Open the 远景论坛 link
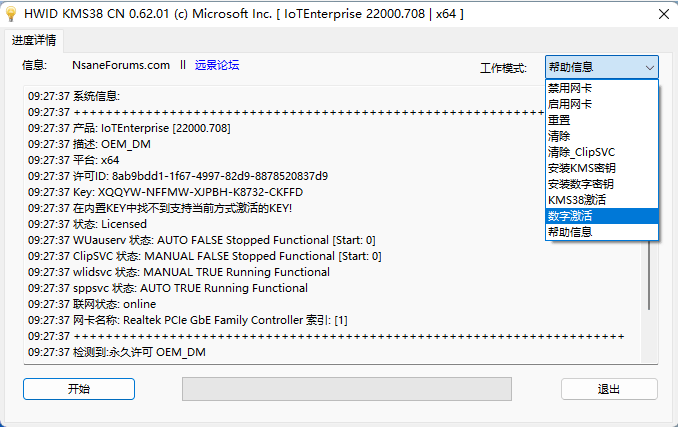The height and width of the screenshot is (427, 678). click(217, 65)
